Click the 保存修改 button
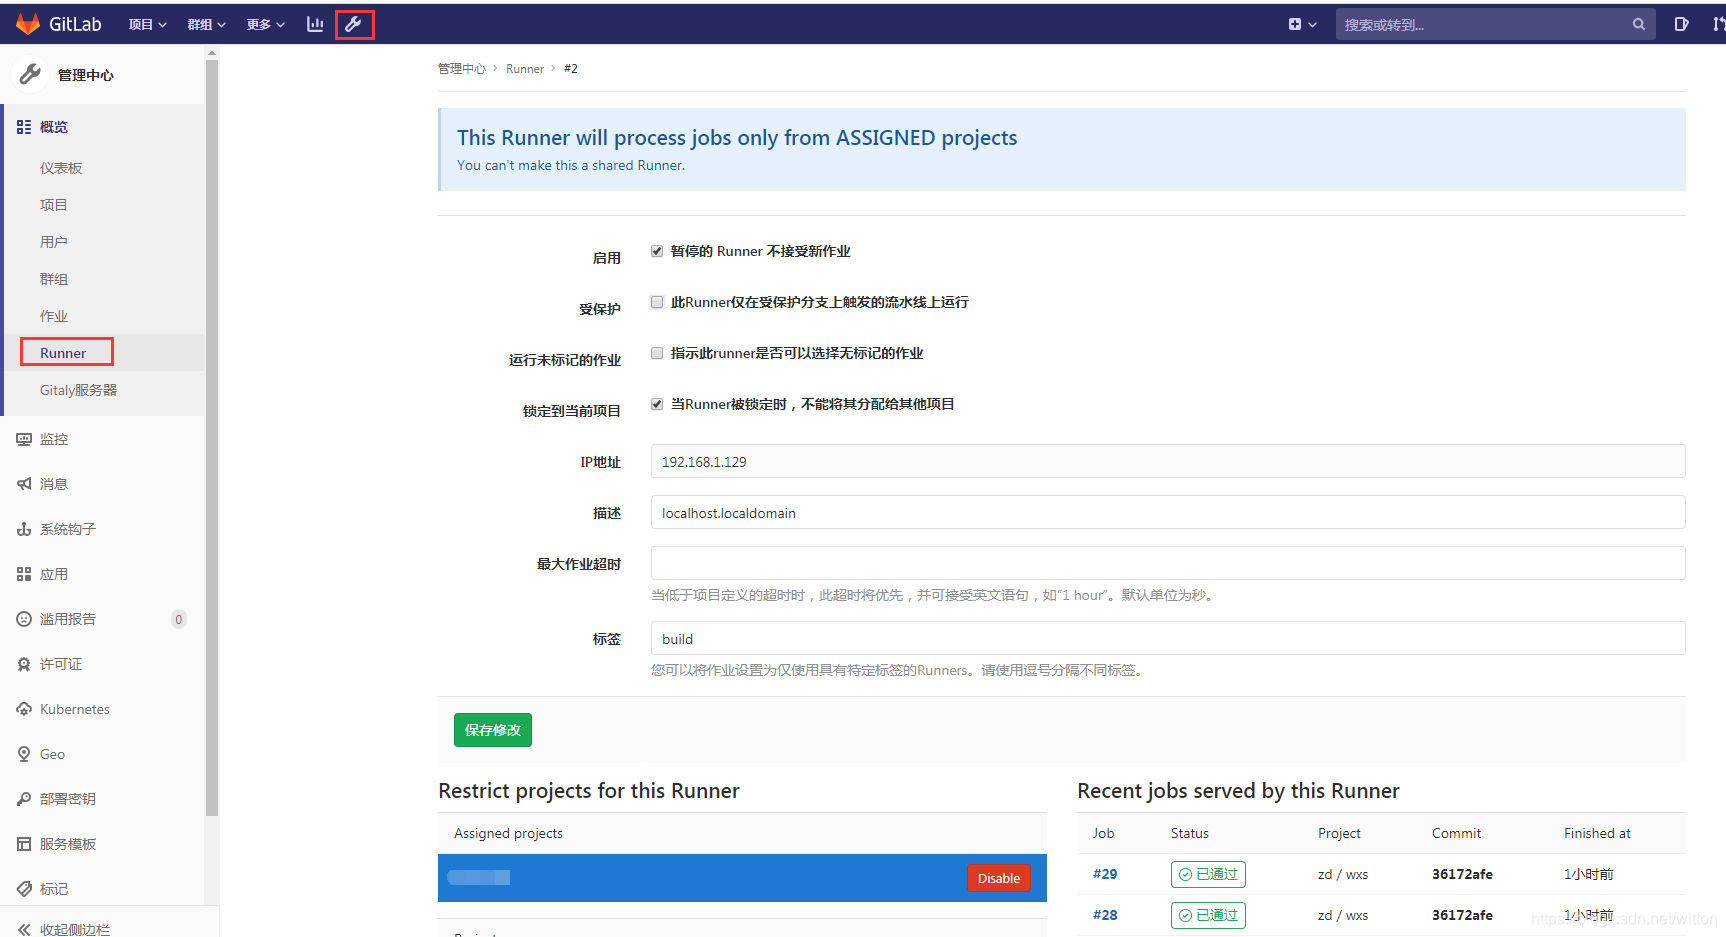This screenshot has width=1726, height=937. [x=493, y=730]
